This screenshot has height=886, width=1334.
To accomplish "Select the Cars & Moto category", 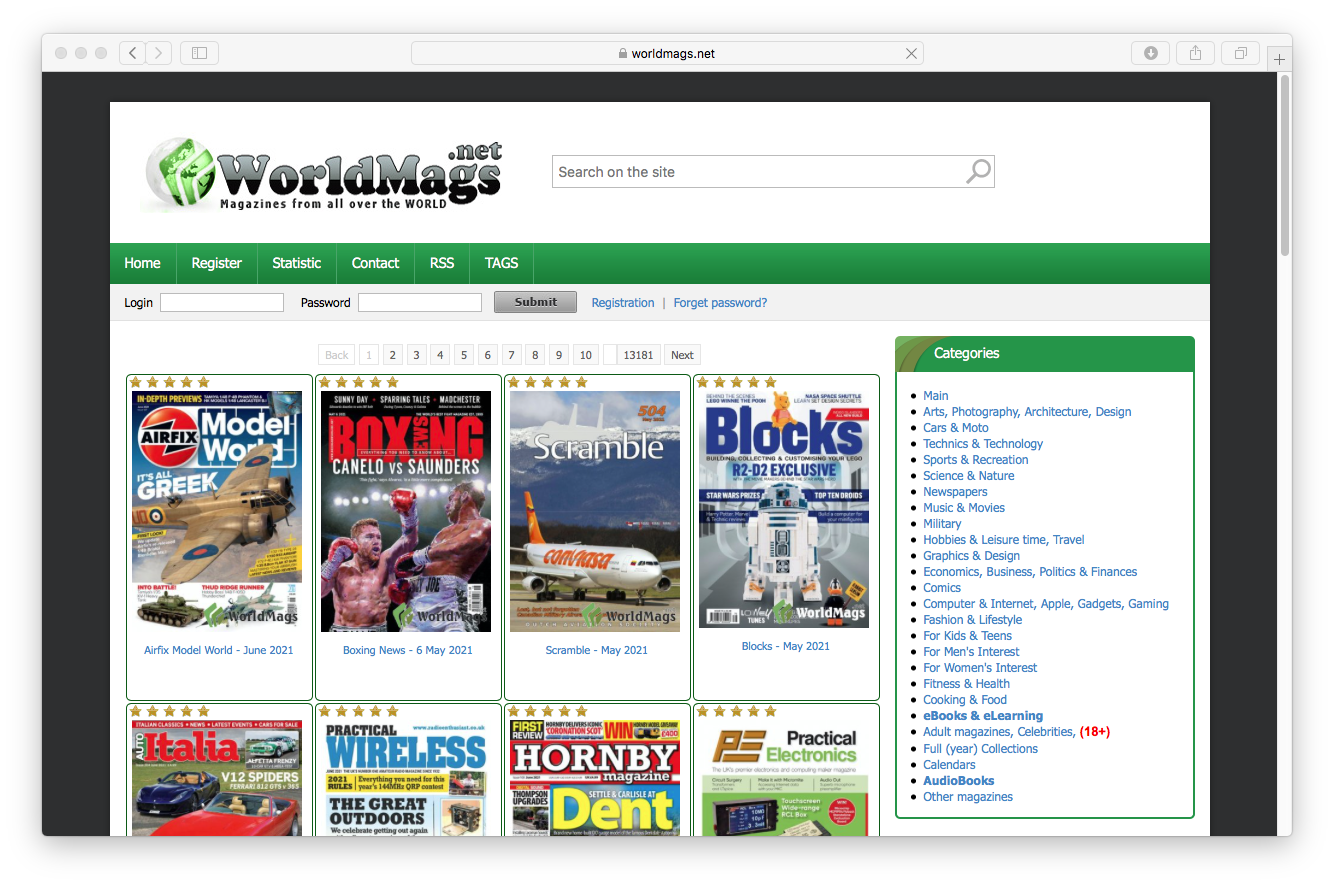I will [956, 428].
